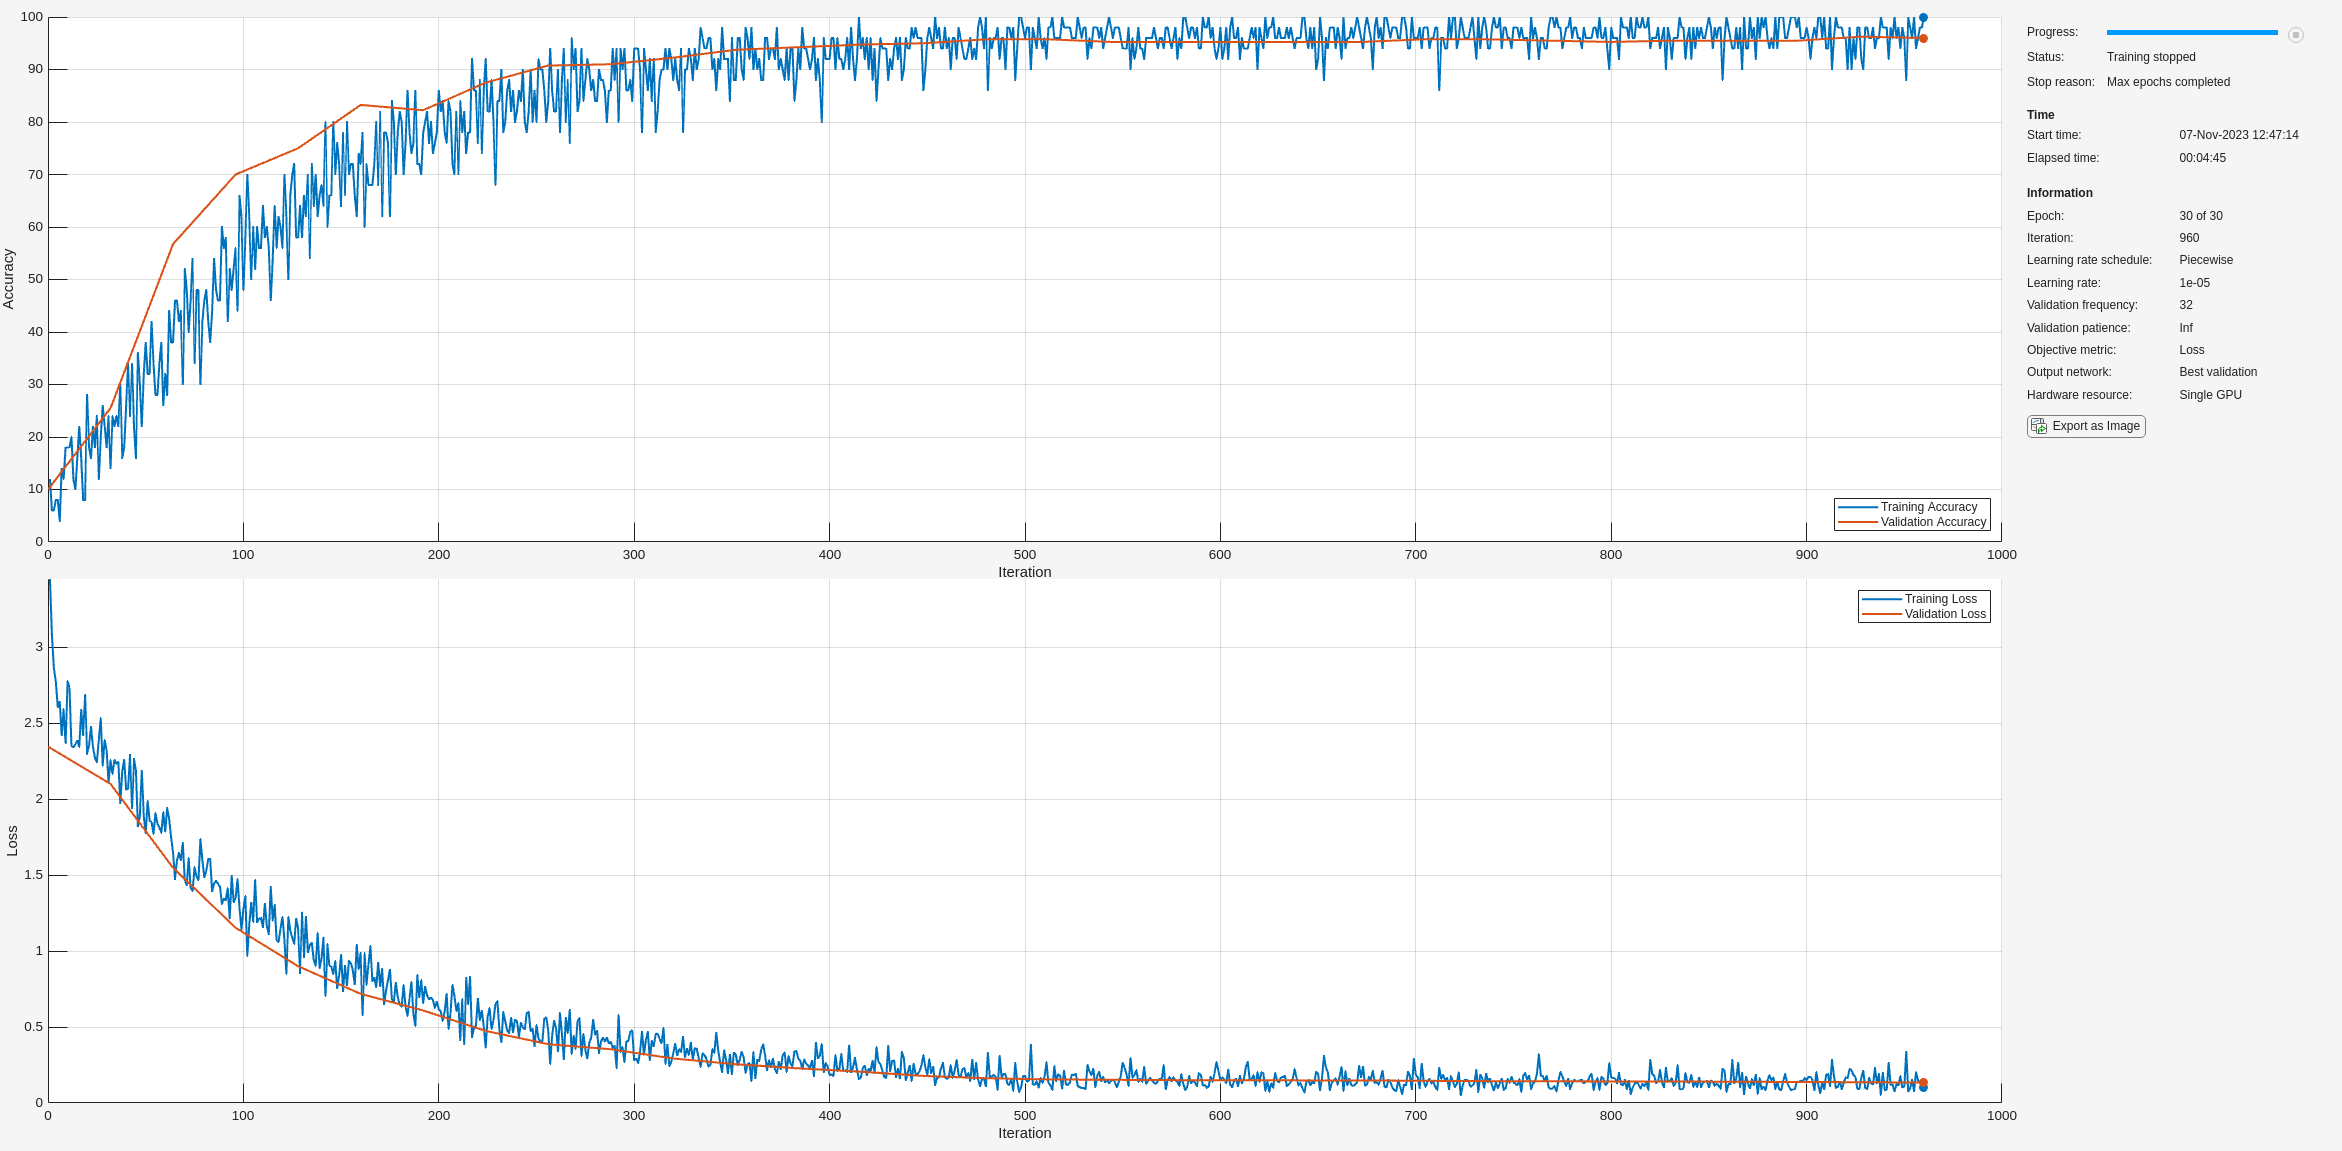Select the 'Training stopped' status text
The height and width of the screenshot is (1151, 2342).
2151,57
